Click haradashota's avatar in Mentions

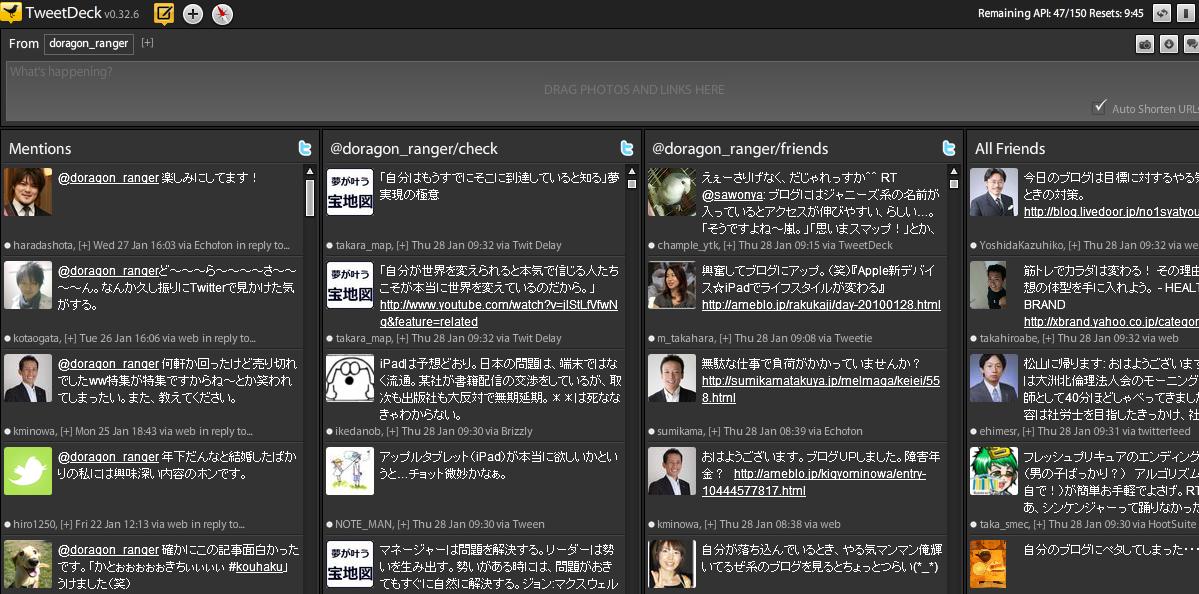(28, 192)
